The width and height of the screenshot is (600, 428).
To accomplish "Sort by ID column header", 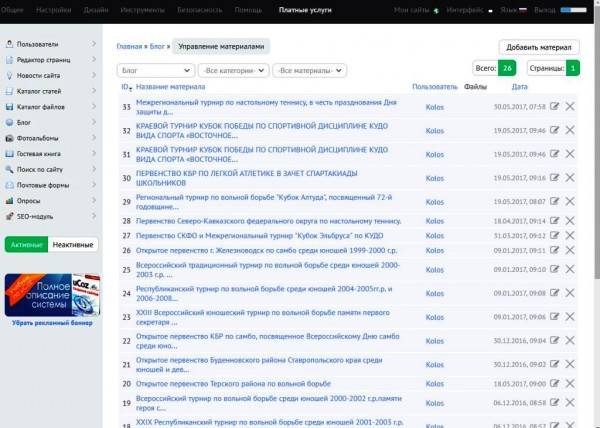I will point(126,87).
